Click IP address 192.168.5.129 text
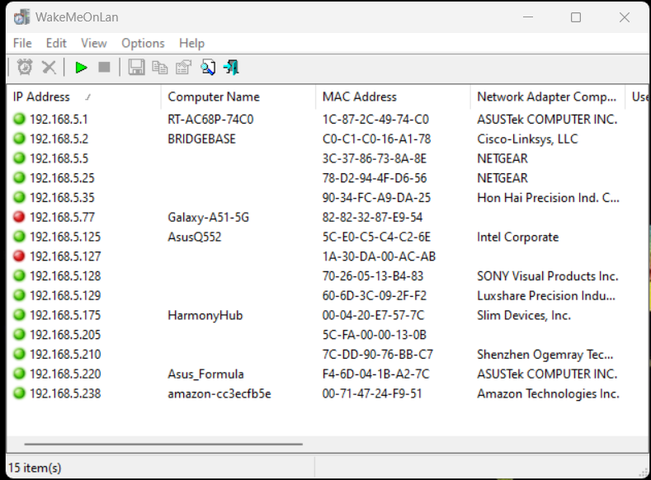Image resolution: width=651 pixels, height=480 pixels. (65, 296)
